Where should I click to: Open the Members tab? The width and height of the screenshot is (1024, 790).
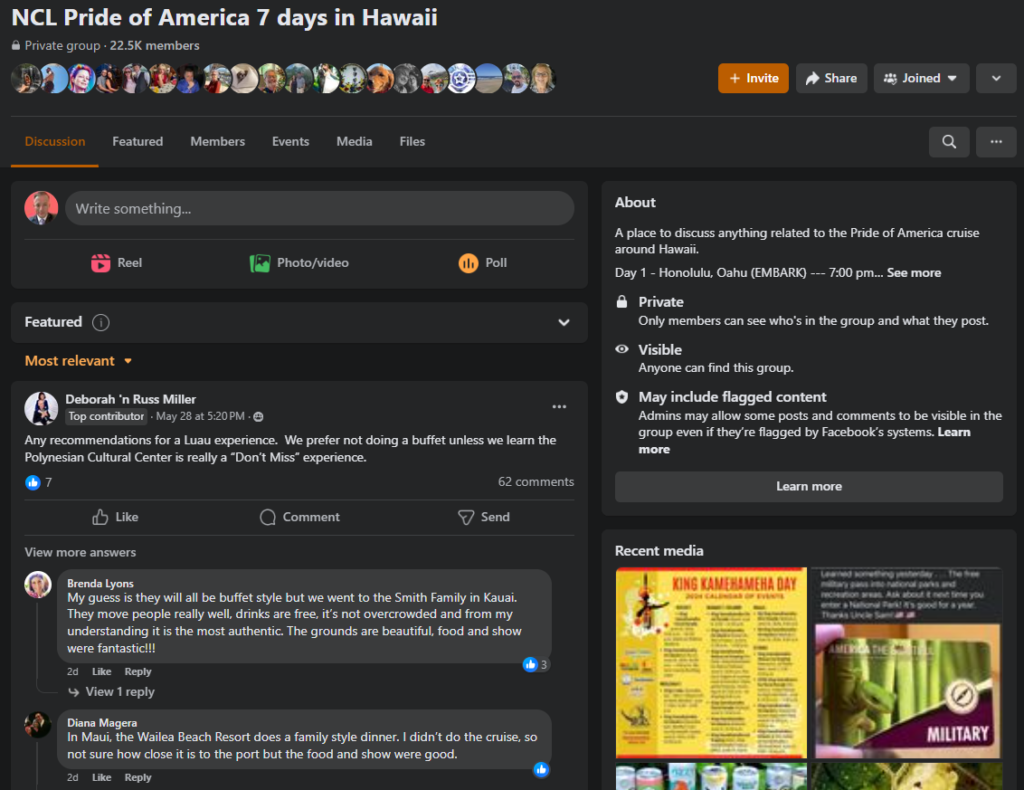click(x=217, y=142)
